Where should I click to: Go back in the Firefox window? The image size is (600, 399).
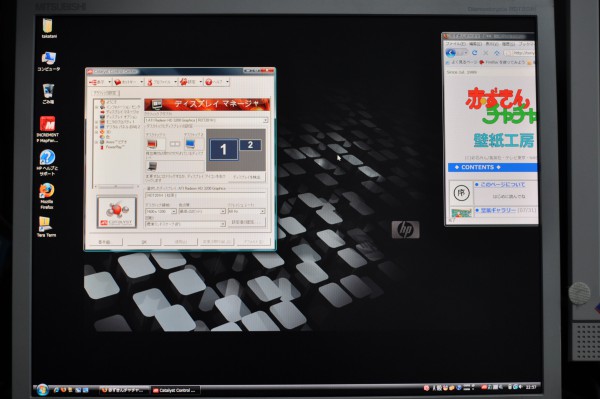(x=450, y=53)
